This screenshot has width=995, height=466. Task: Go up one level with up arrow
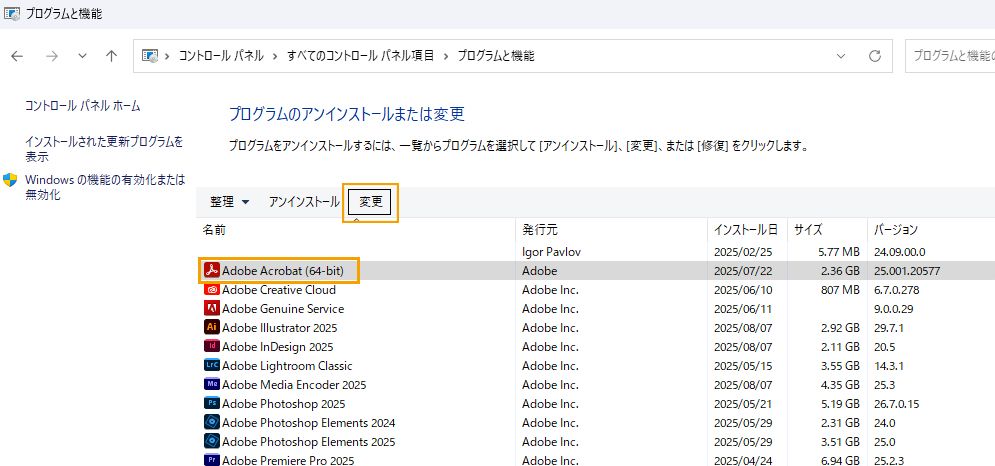(x=112, y=56)
